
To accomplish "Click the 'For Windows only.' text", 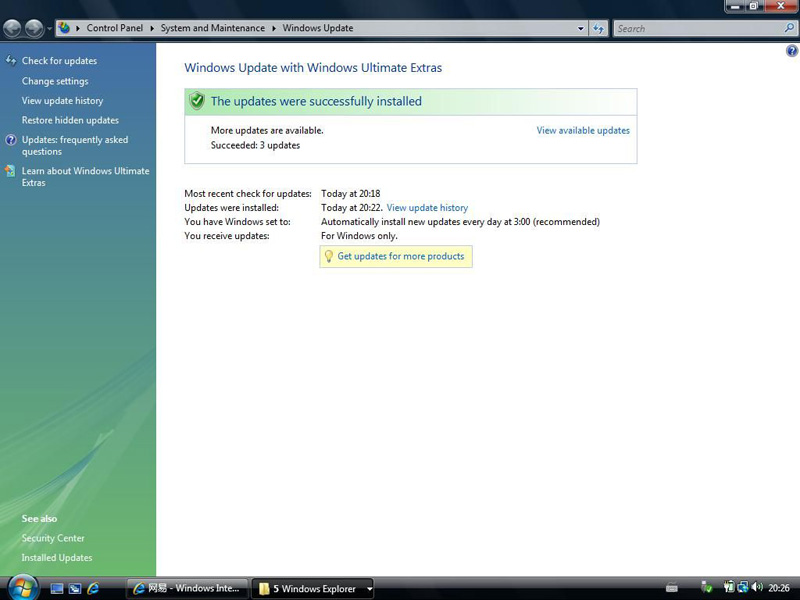I will click(x=359, y=236).
